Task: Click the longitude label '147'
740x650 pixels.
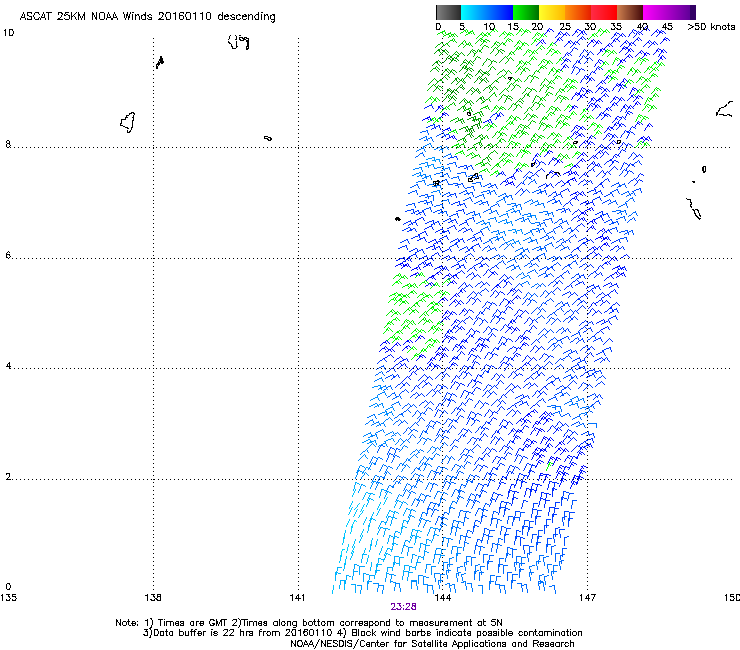Action: [x=587, y=598]
